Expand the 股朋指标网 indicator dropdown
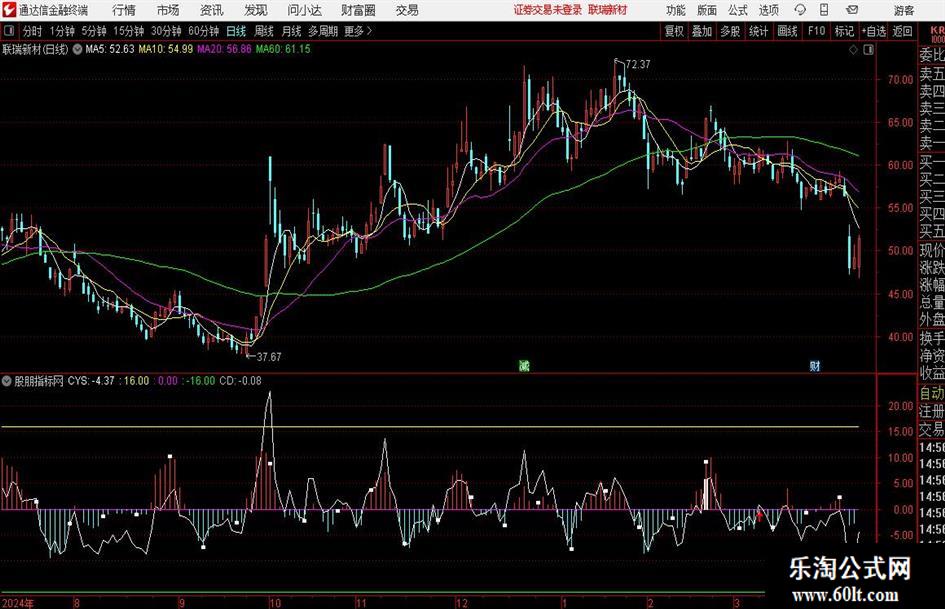Viewport: 945px width, 609px height. pos(7,381)
